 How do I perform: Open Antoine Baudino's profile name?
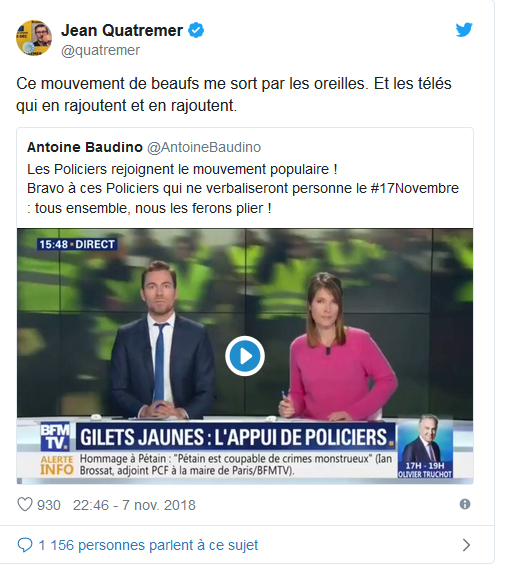(x=85, y=147)
